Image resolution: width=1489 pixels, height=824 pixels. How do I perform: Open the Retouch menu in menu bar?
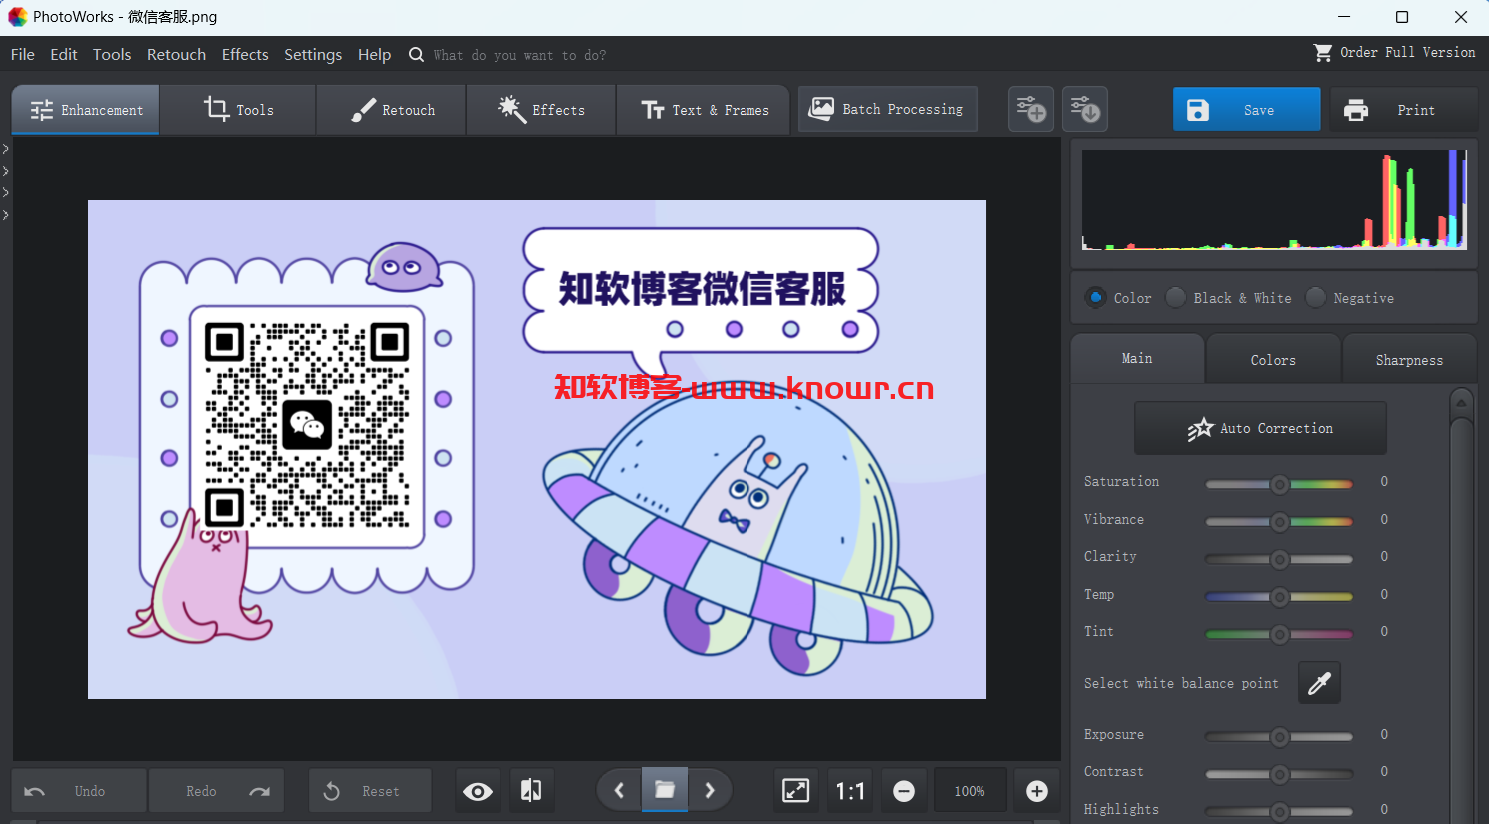[176, 55]
